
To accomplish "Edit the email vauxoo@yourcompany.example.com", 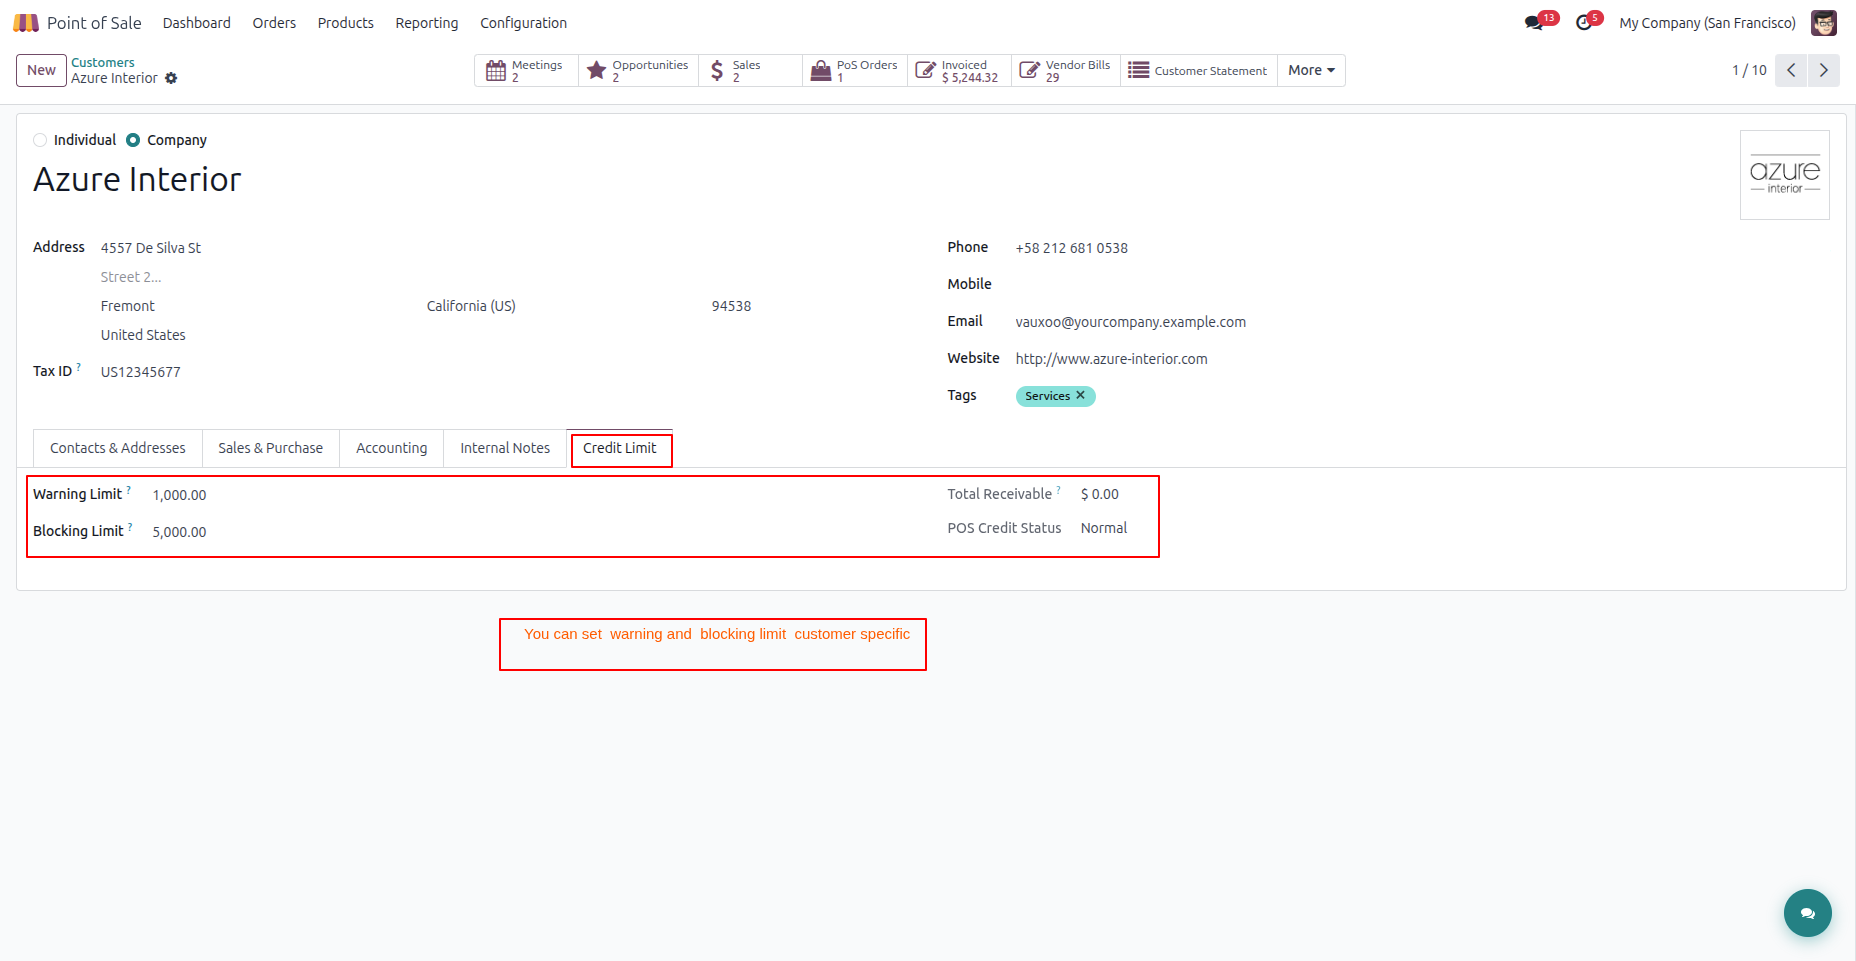I will tap(1130, 322).
